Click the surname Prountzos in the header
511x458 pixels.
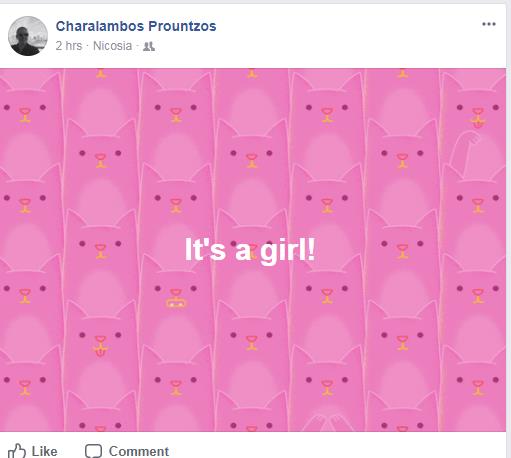click(182, 26)
